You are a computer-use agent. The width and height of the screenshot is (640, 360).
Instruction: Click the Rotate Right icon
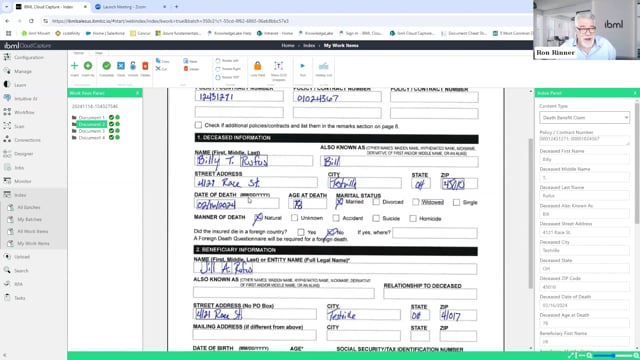click(218, 69)
